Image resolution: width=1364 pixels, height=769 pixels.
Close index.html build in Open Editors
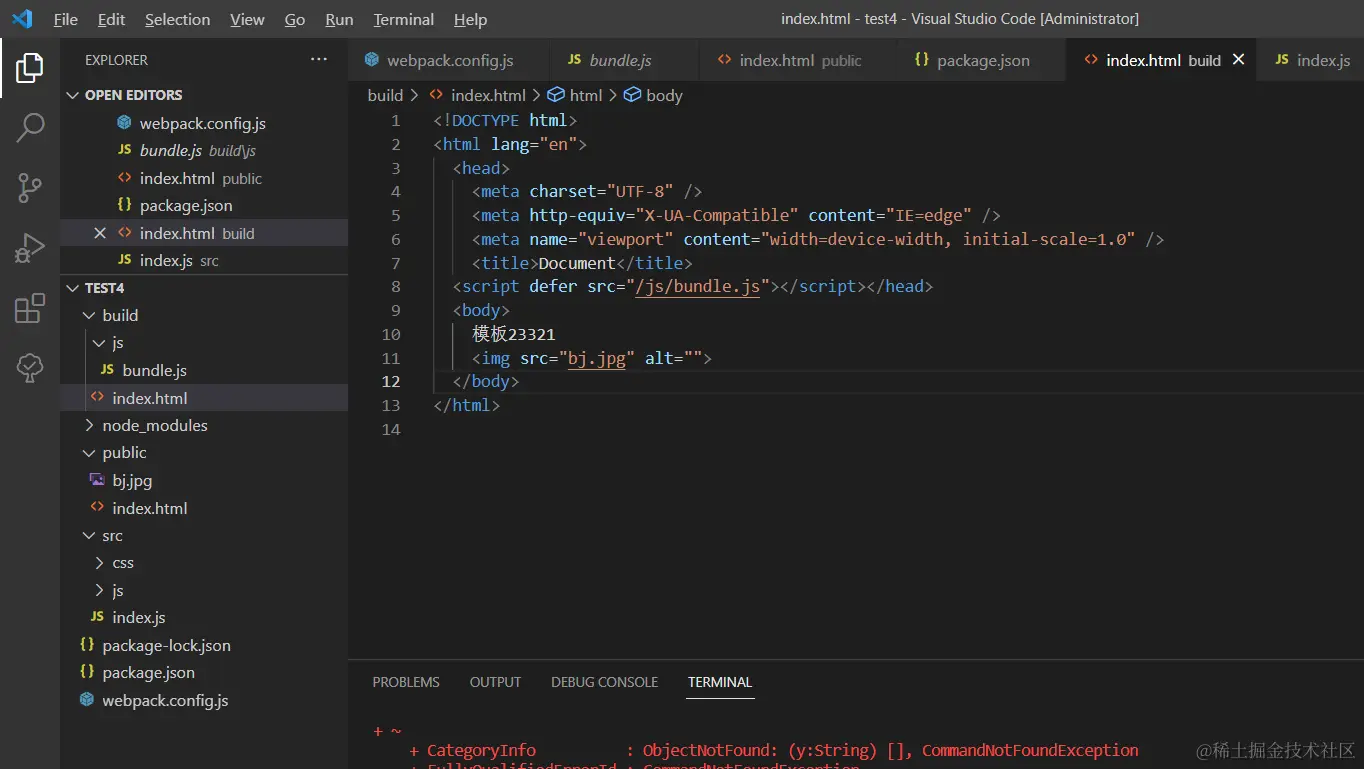pos(99,233)
